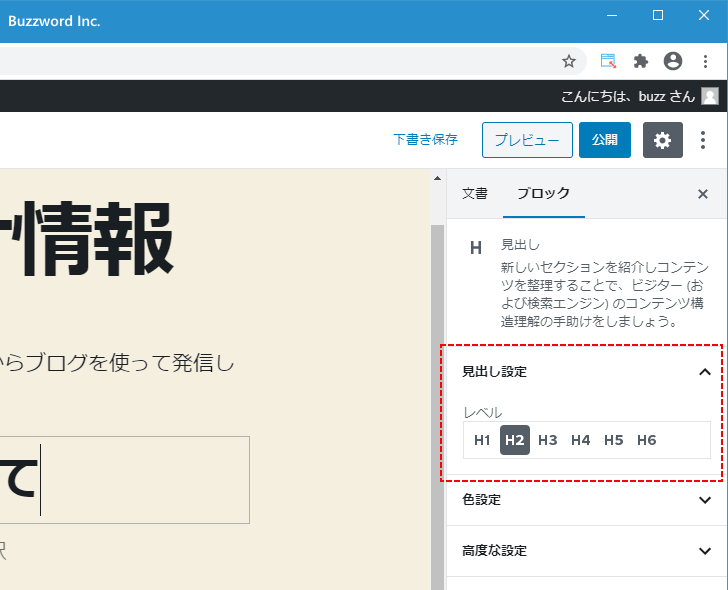Click the editor vertical scrollbar thumb
Screen dimensions: 728x590
point(437,408)
